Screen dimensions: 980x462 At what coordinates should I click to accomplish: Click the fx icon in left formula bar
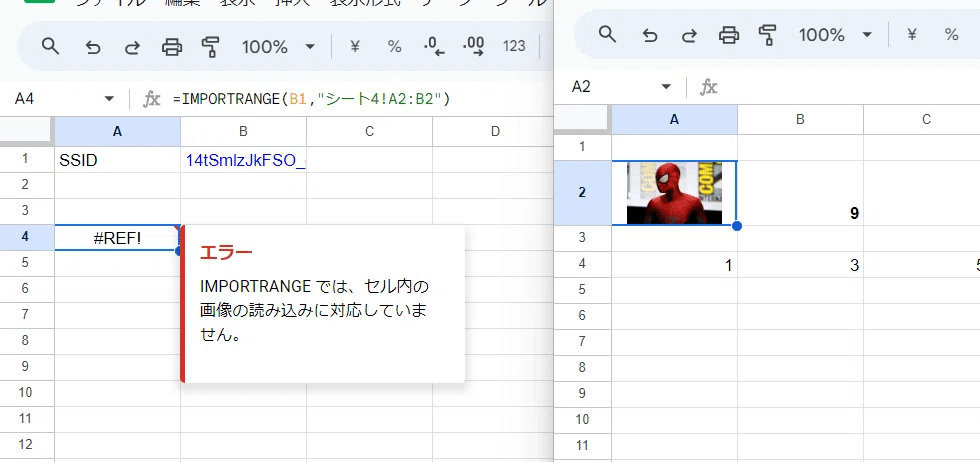click(x=152, y=99)
